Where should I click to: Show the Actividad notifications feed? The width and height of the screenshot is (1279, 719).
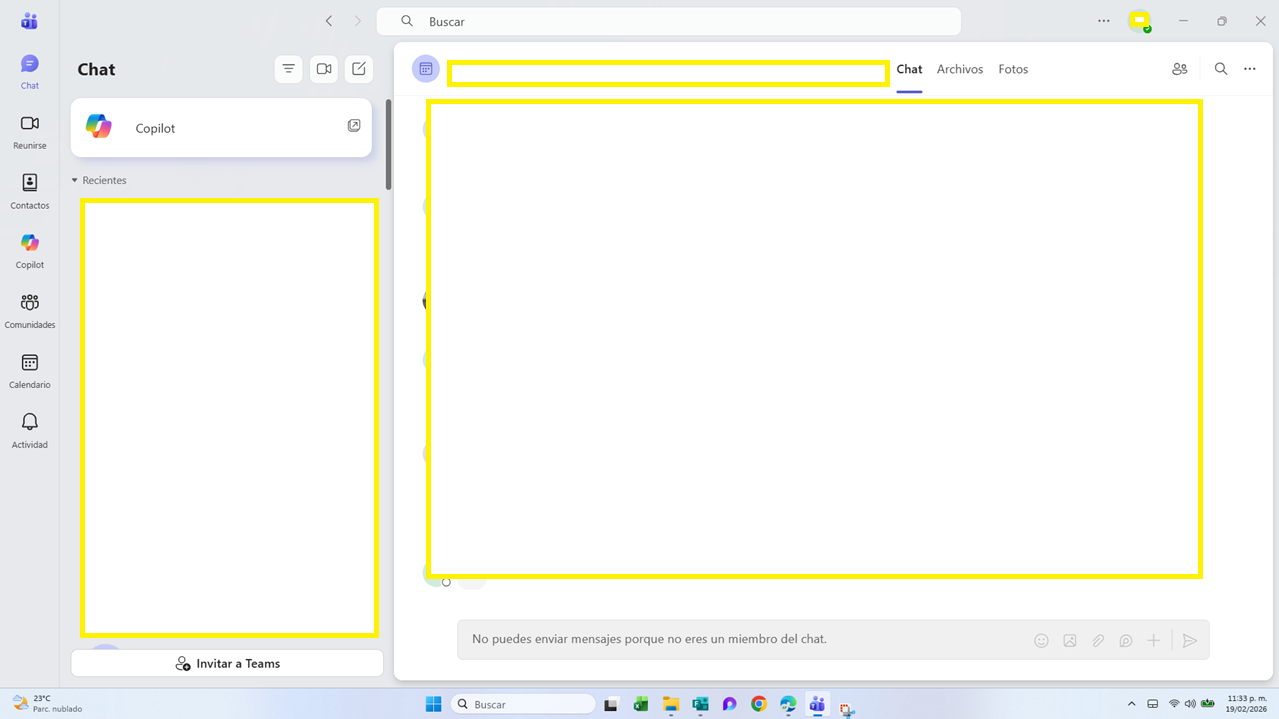coord(29,432)
